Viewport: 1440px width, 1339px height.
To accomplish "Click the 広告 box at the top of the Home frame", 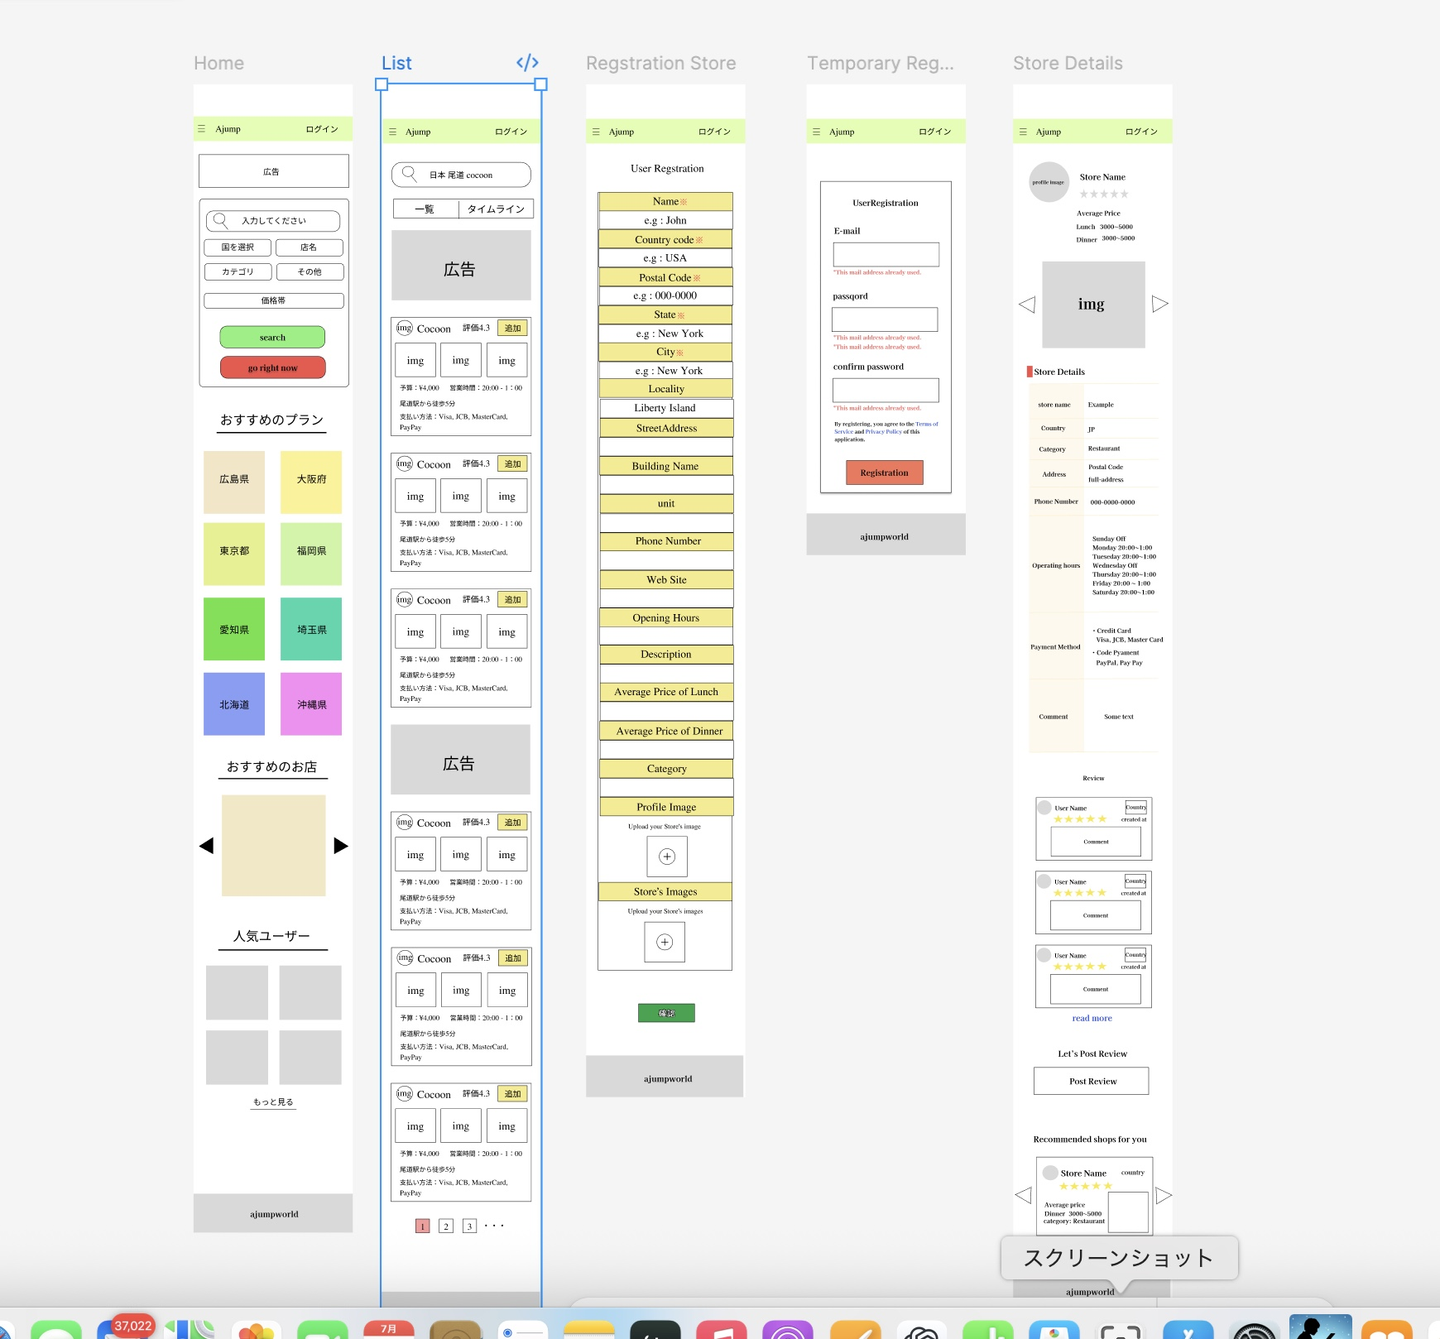I will [274, 171].
